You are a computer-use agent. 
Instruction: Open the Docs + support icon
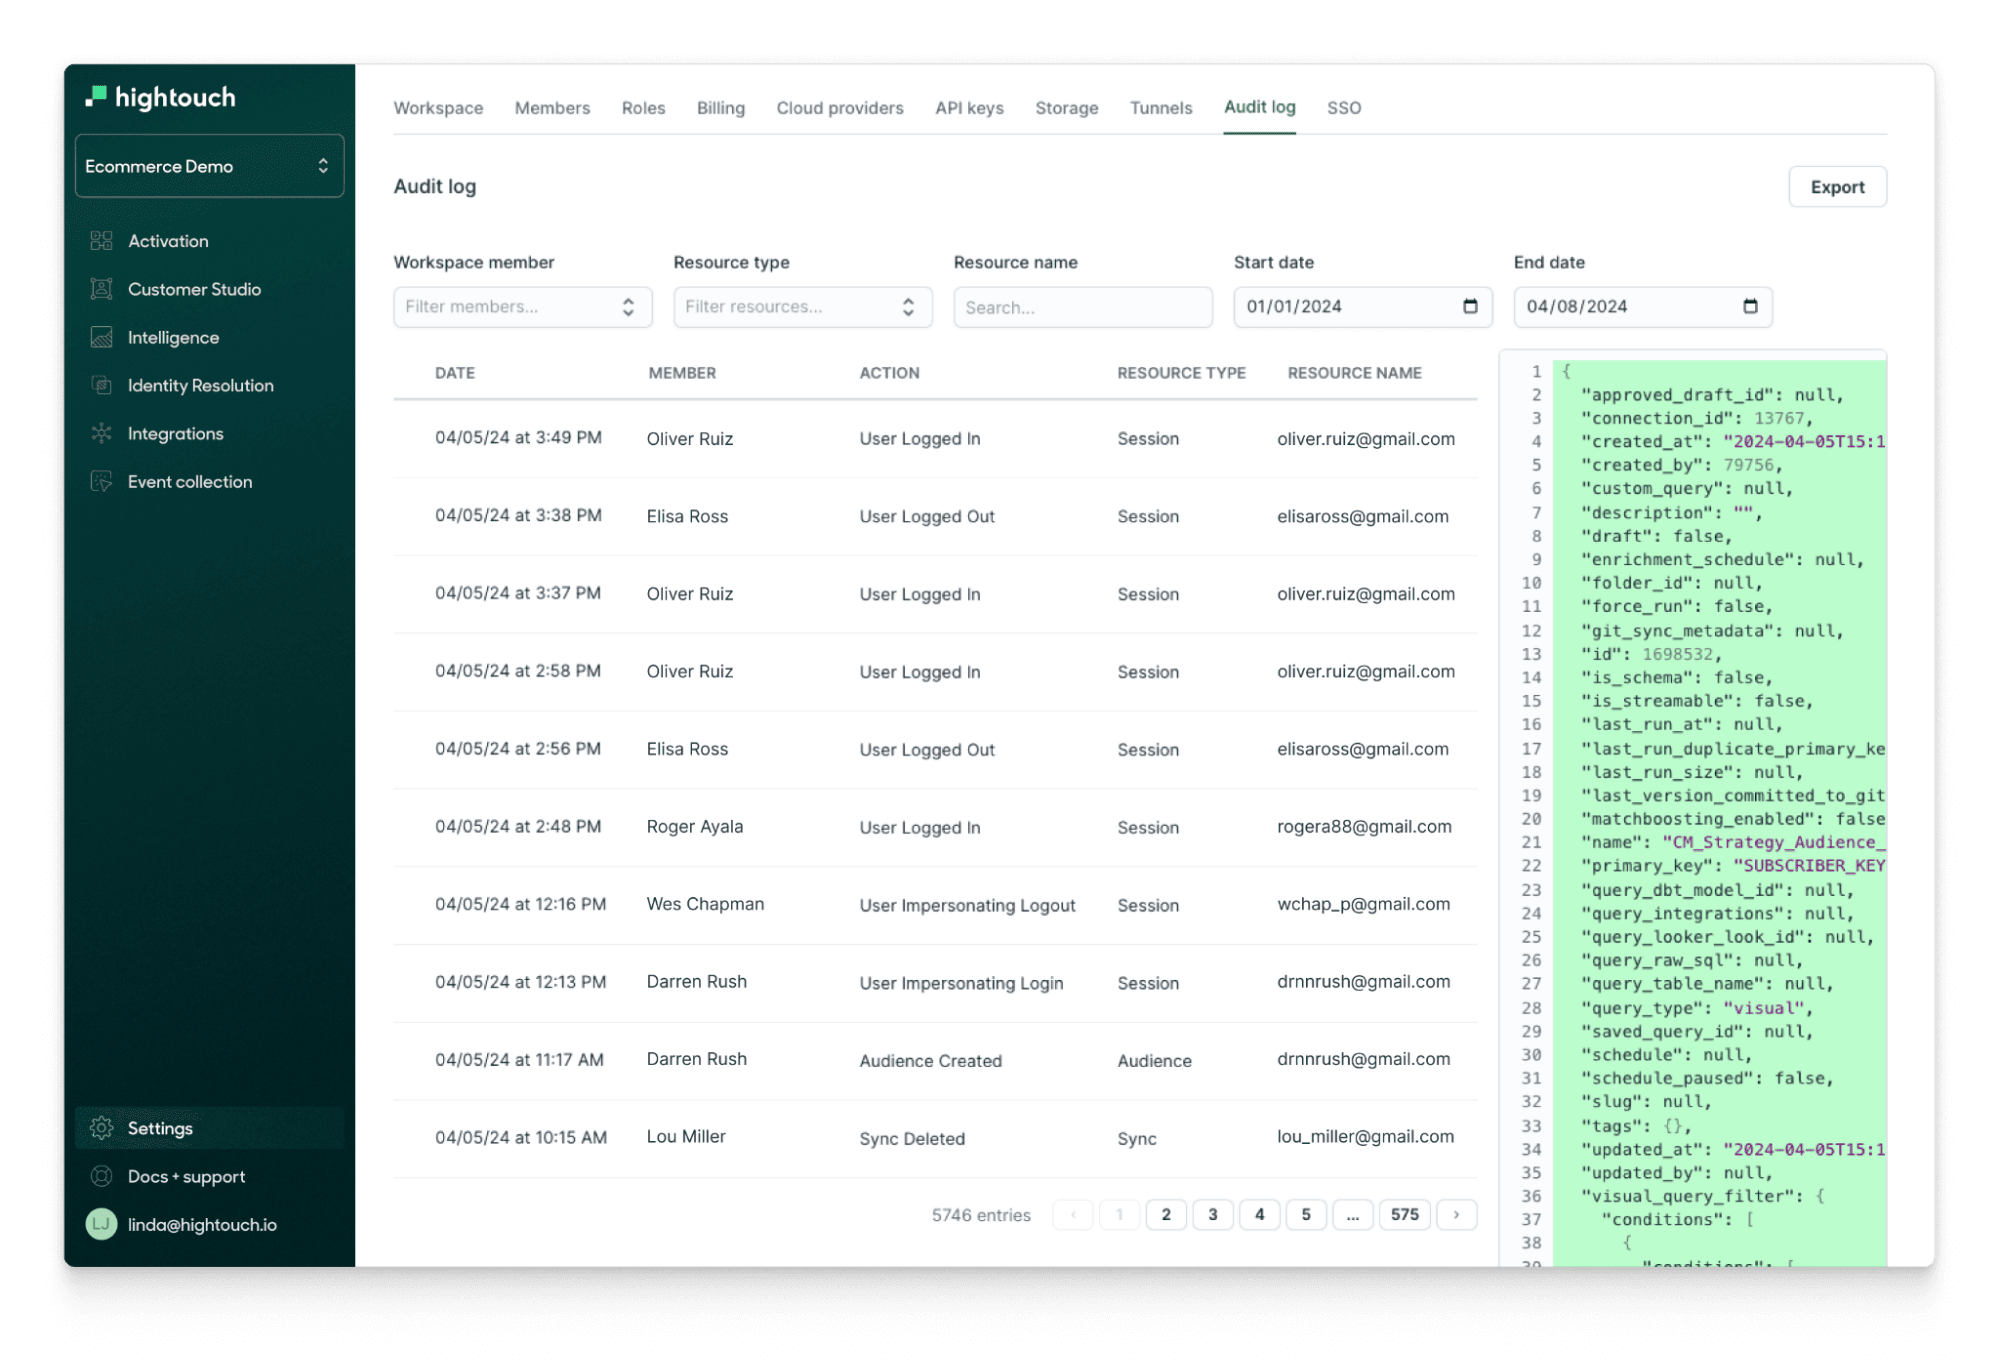pos(102,1176)
